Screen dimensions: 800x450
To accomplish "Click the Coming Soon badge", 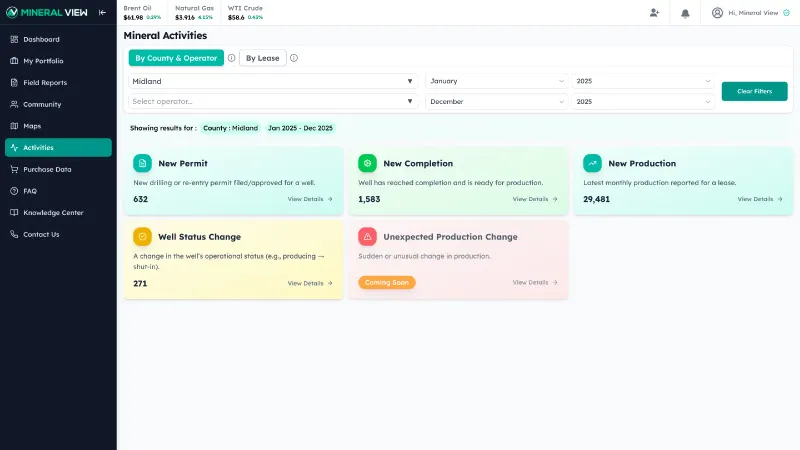I will point(387,282).
